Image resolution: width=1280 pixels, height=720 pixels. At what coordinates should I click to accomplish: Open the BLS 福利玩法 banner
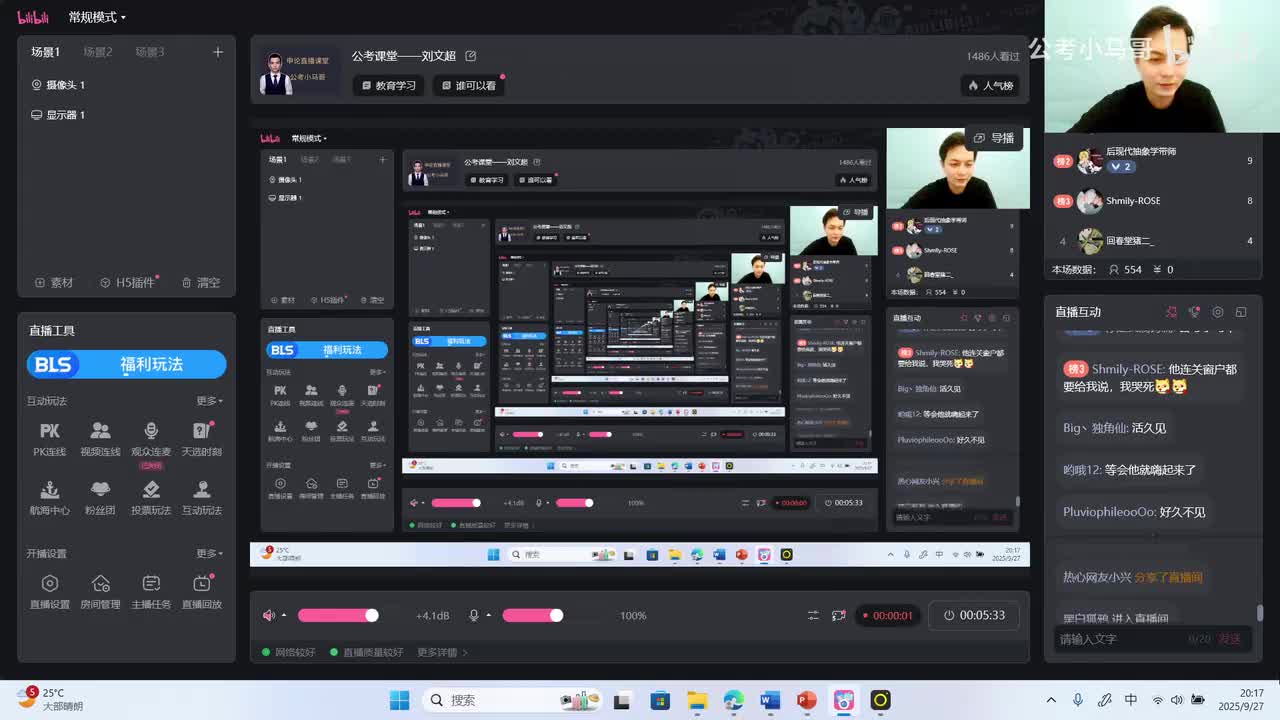click(x=127, y=365)
